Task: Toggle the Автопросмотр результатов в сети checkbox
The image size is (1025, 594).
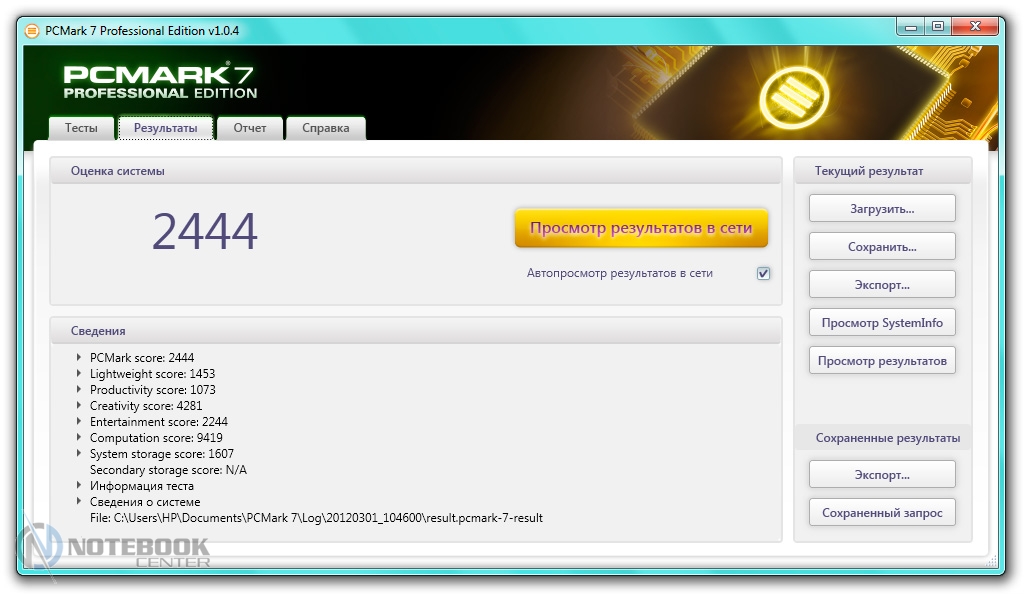Action: coord(764,273)
